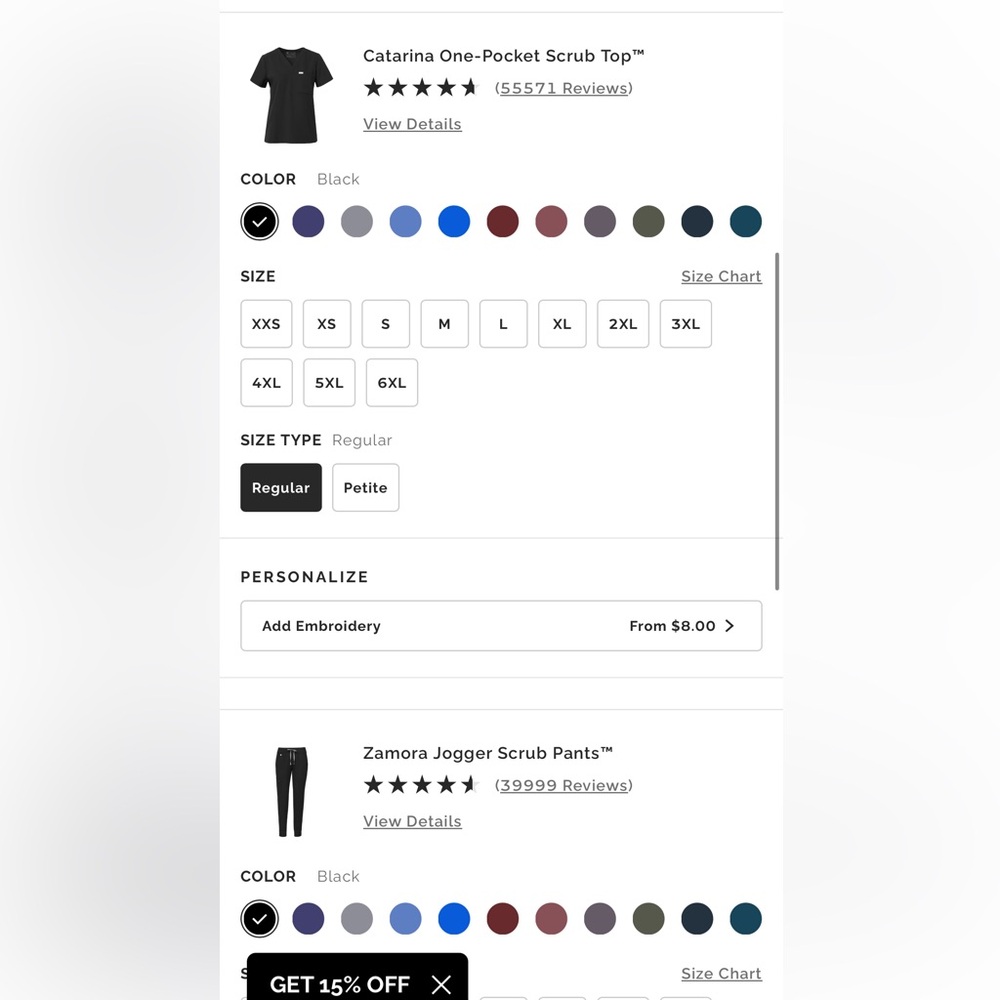Image resolution: width=1000 pixels, height=1000 pixels.
Task: Select the bright royal blue top color
Action: coord(454,221)
